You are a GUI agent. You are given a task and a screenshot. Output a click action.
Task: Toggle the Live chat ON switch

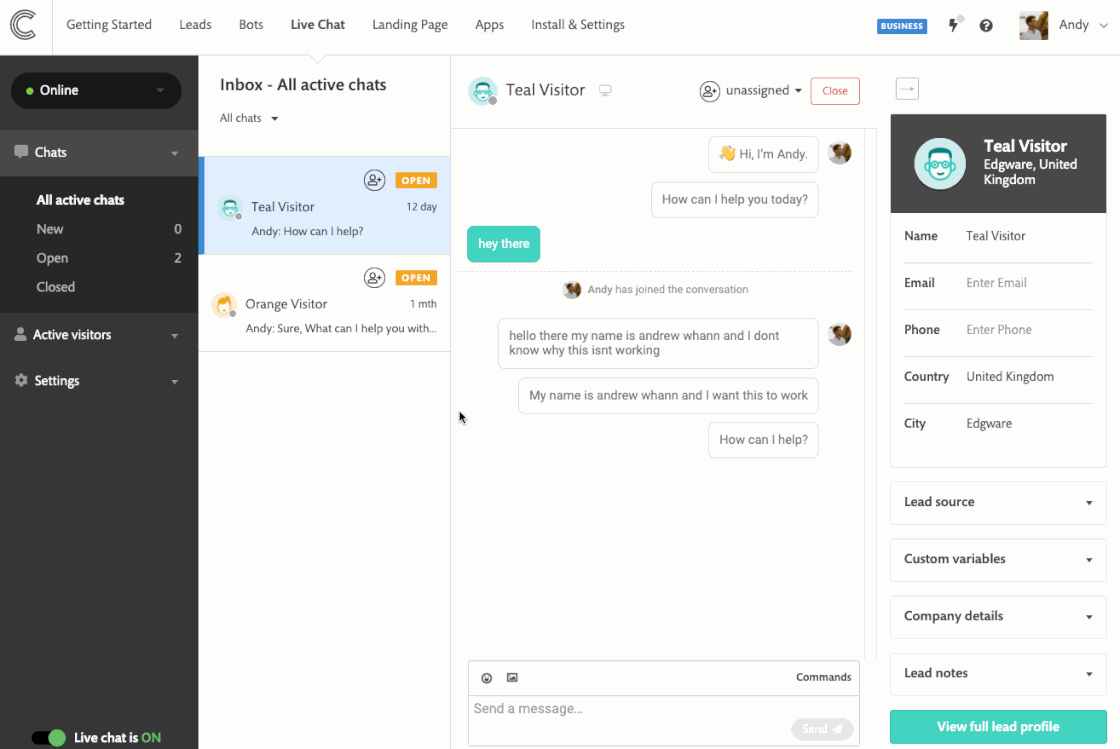[x=47, y=738]
